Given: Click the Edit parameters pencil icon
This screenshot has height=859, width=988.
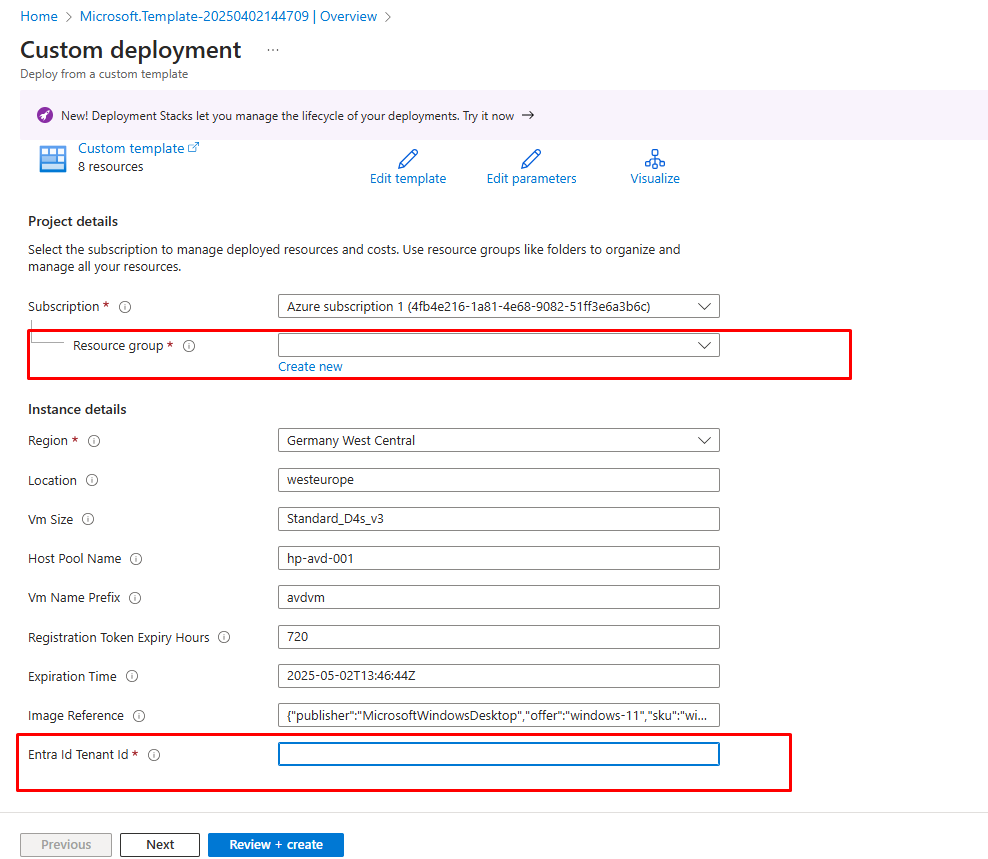Looking at the screenshot, I should click(531, 159).
